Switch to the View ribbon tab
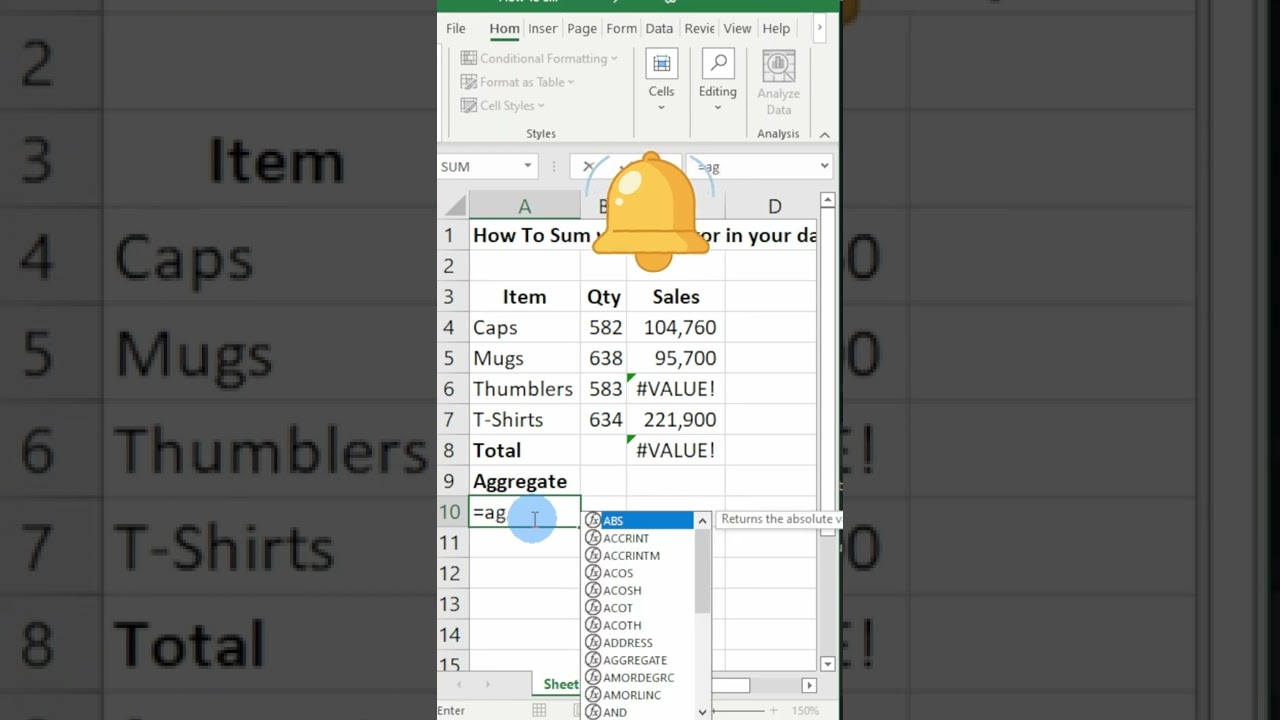1280x720 pixels. (x=737, y=29)
